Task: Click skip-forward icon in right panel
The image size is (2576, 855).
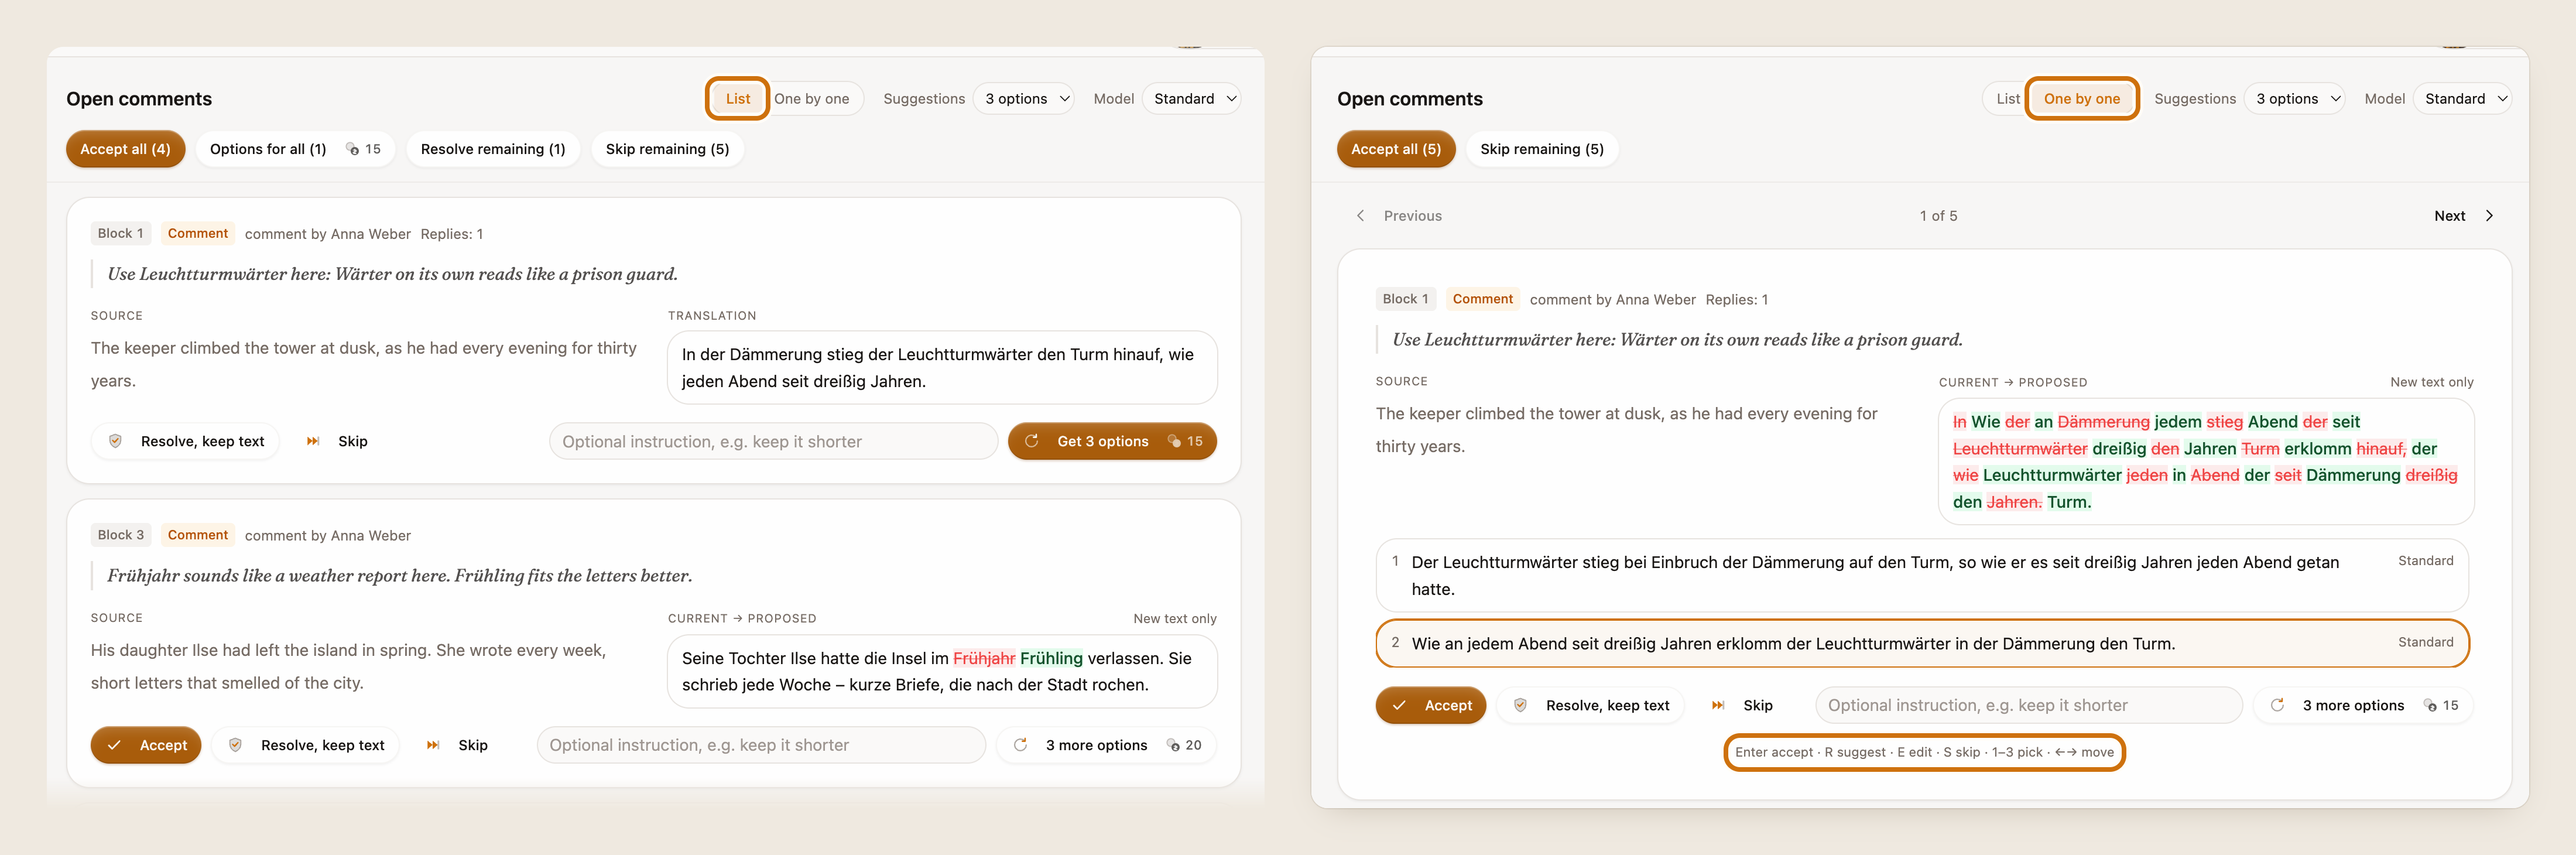Action: click(x=1718, y=705)
